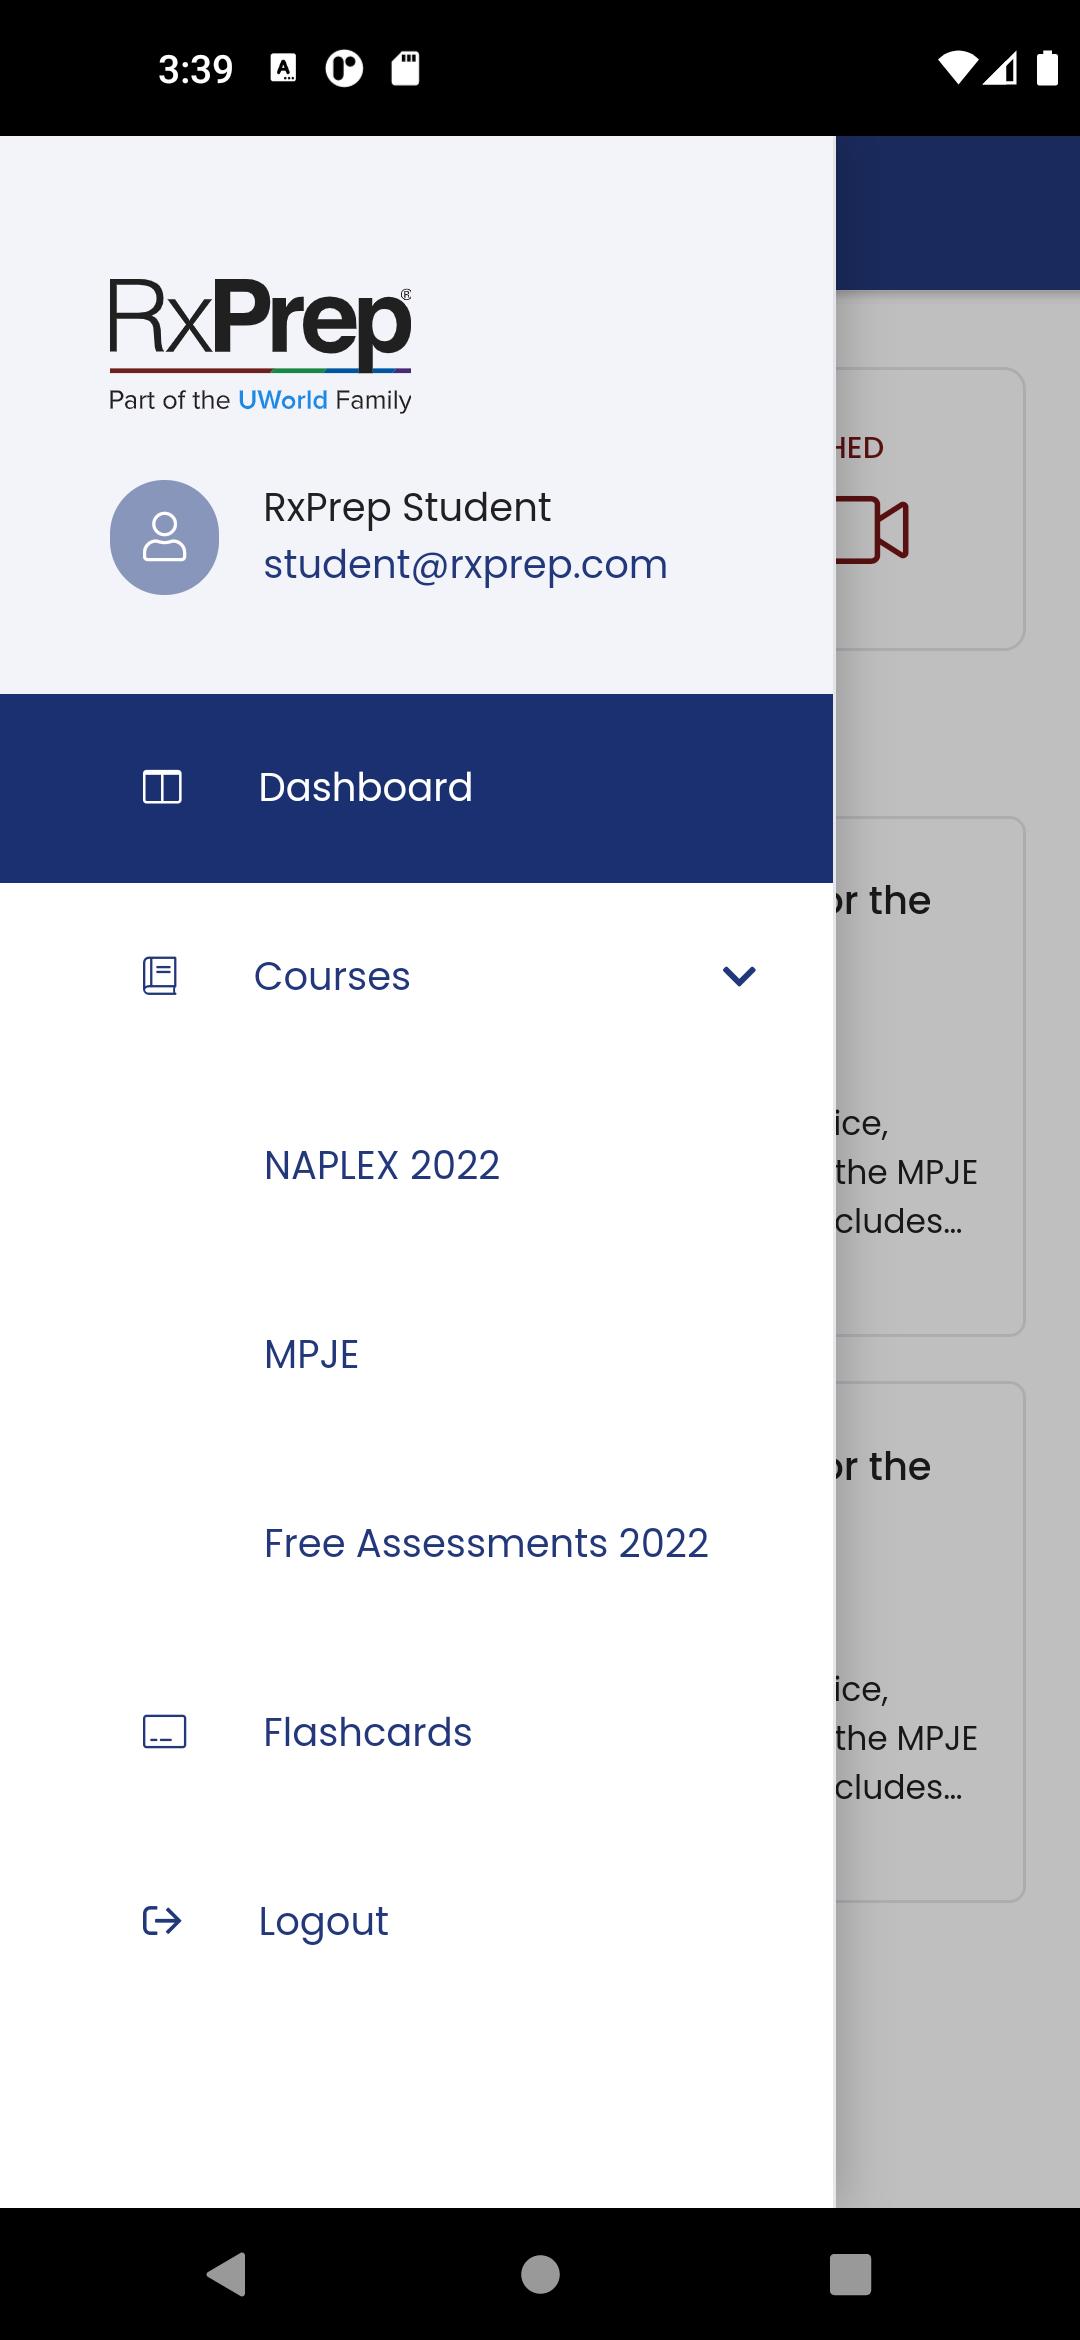
Task: Tap the Courses book icon
Action: click(x=160, y=976)
